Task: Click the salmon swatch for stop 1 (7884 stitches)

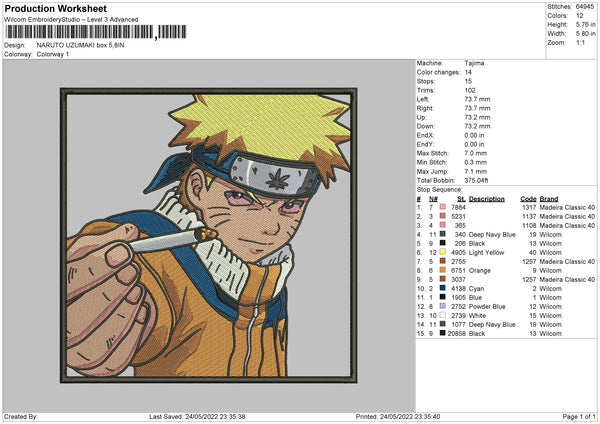Action: (443, 207)
